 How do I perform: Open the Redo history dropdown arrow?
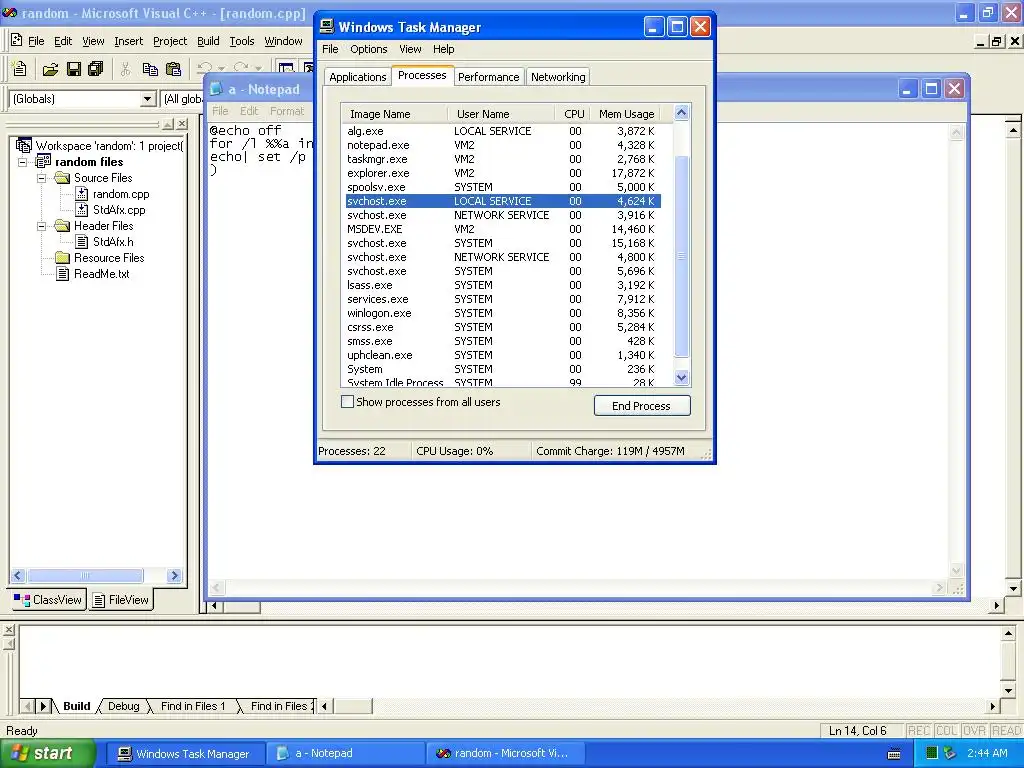click(x=258, y=69)
